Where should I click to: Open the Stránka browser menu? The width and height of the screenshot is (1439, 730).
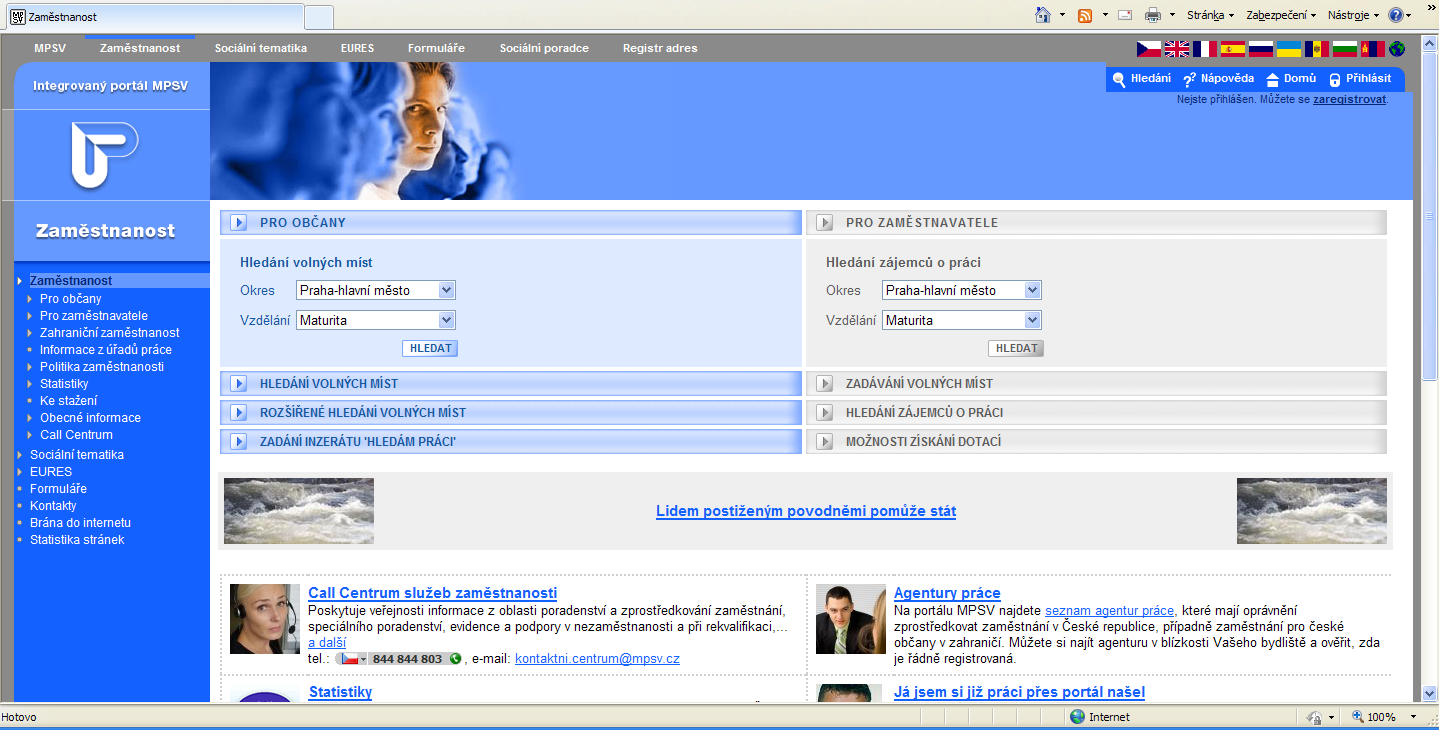1210,15
